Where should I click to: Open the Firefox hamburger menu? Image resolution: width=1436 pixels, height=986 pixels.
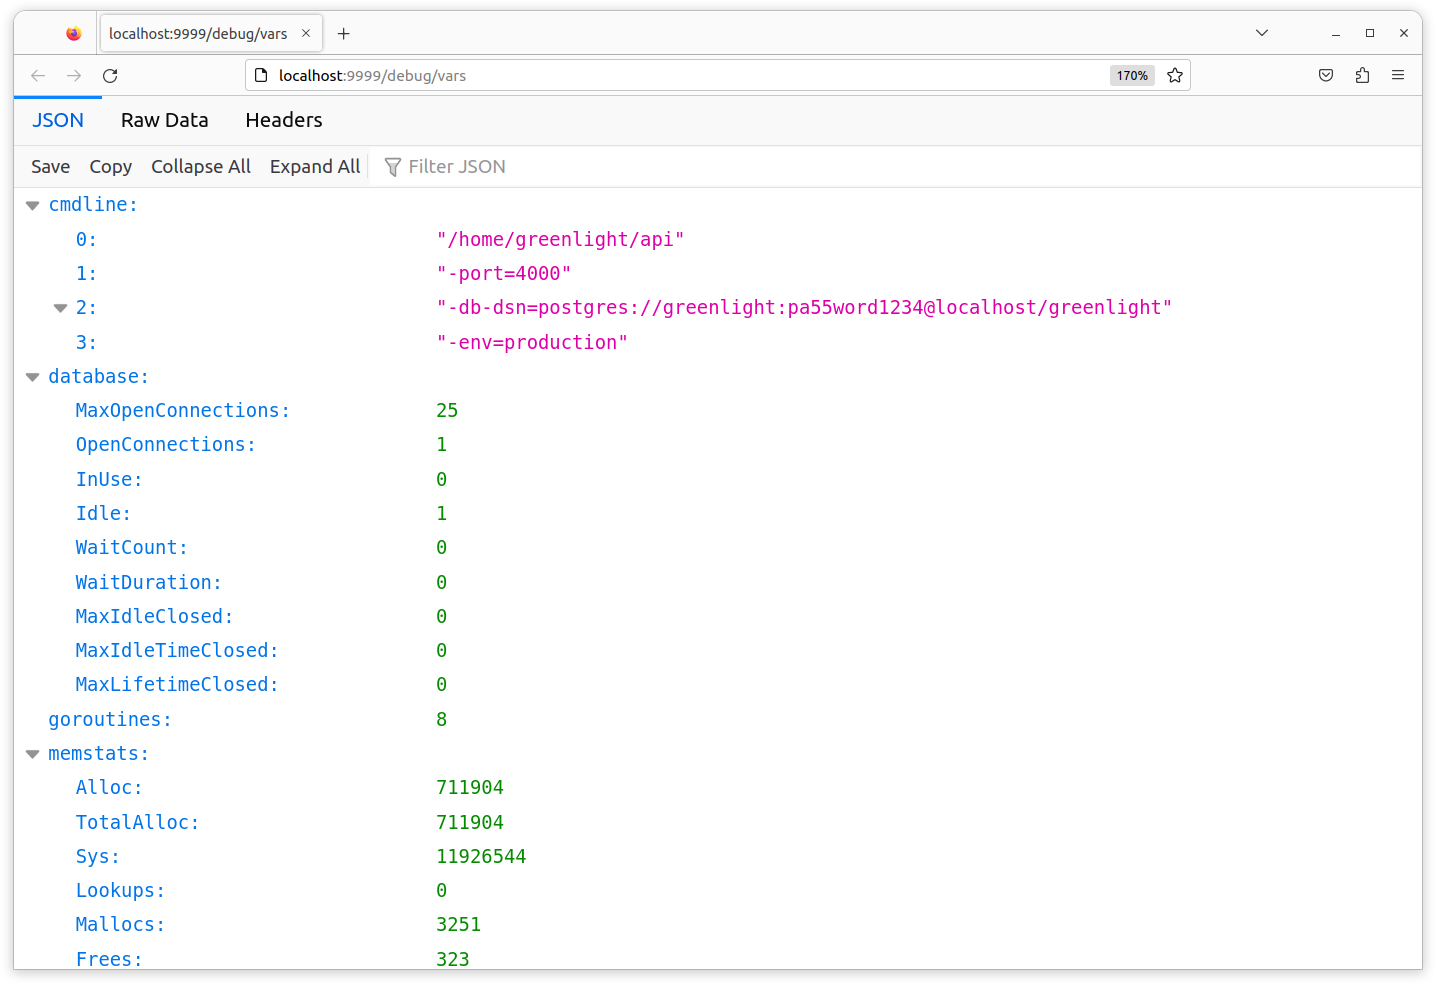pos(1398,76)
